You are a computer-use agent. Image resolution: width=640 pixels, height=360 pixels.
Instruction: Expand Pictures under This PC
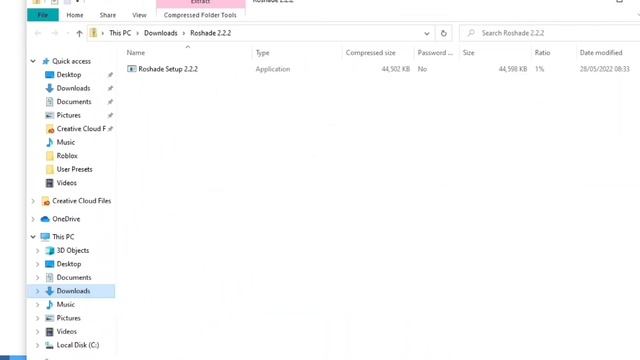pos(38,318)
